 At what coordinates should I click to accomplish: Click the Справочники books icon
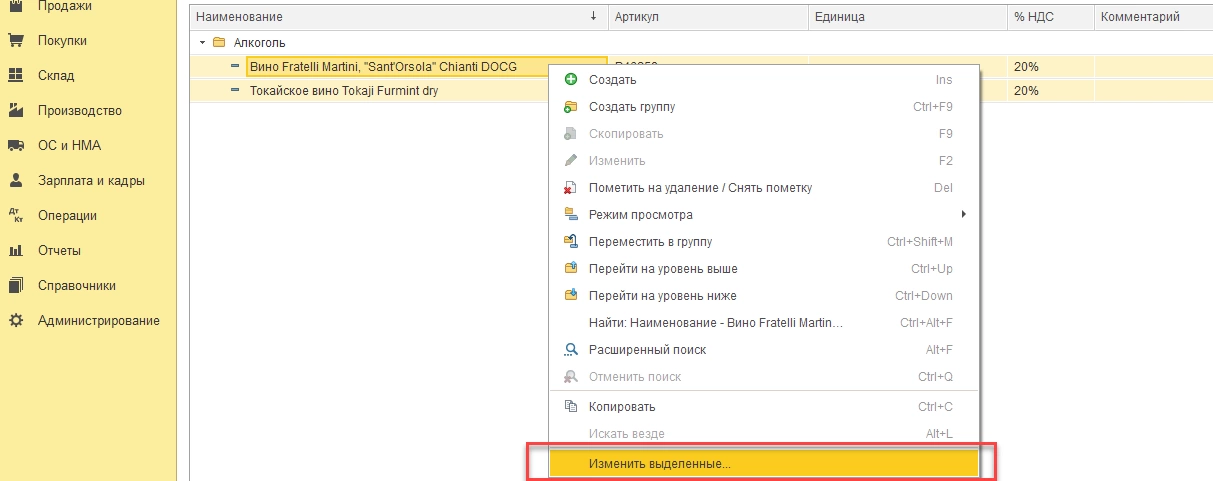(x=15, y=286)
